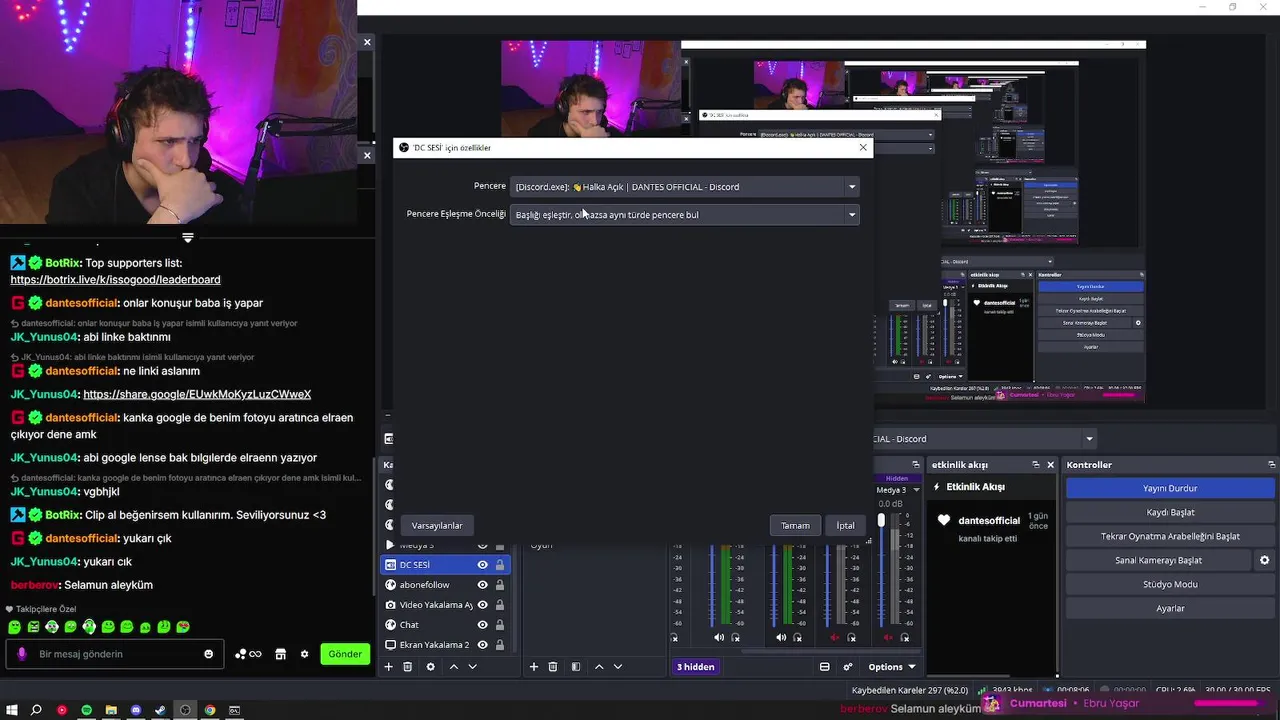
Task: Open the botrix.live leaderboard link
Action: tap(115, 280)
